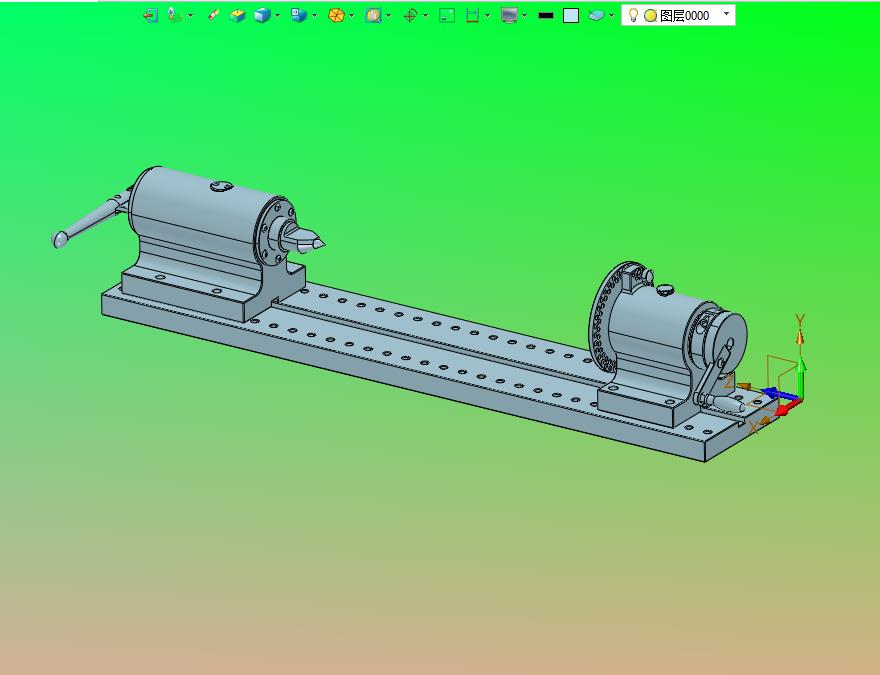Click the blue Z axis arrow of the triad
The image size is (880, 675).
(780, 393)
